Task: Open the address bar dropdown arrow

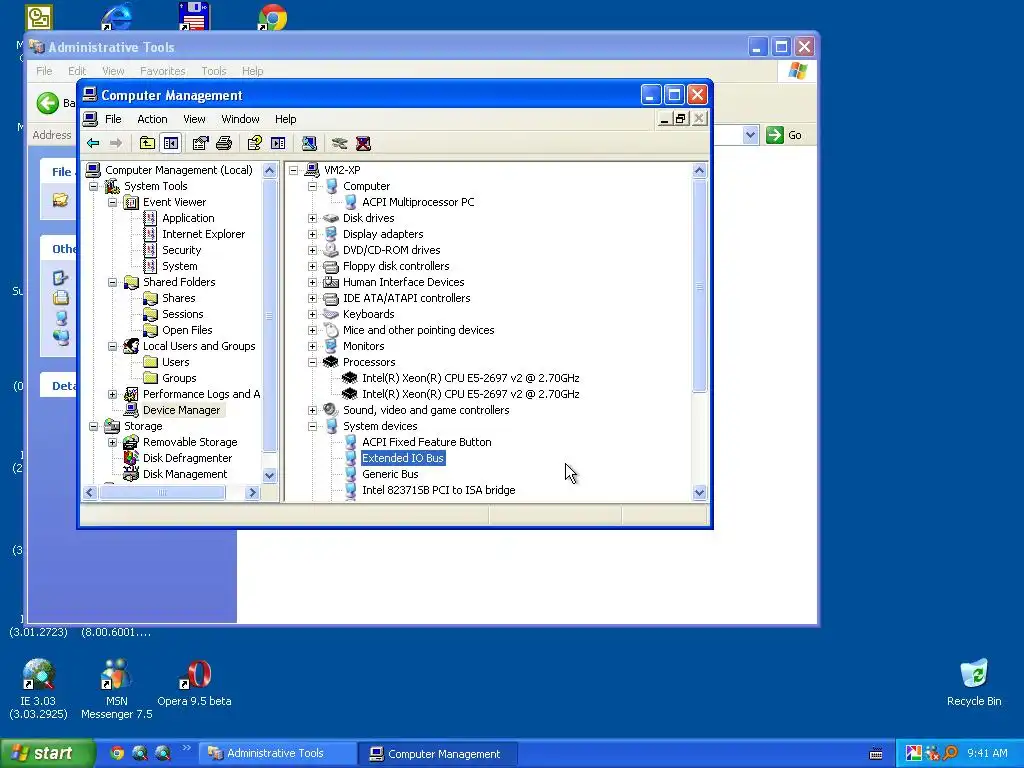Action: tap(750, 135)
